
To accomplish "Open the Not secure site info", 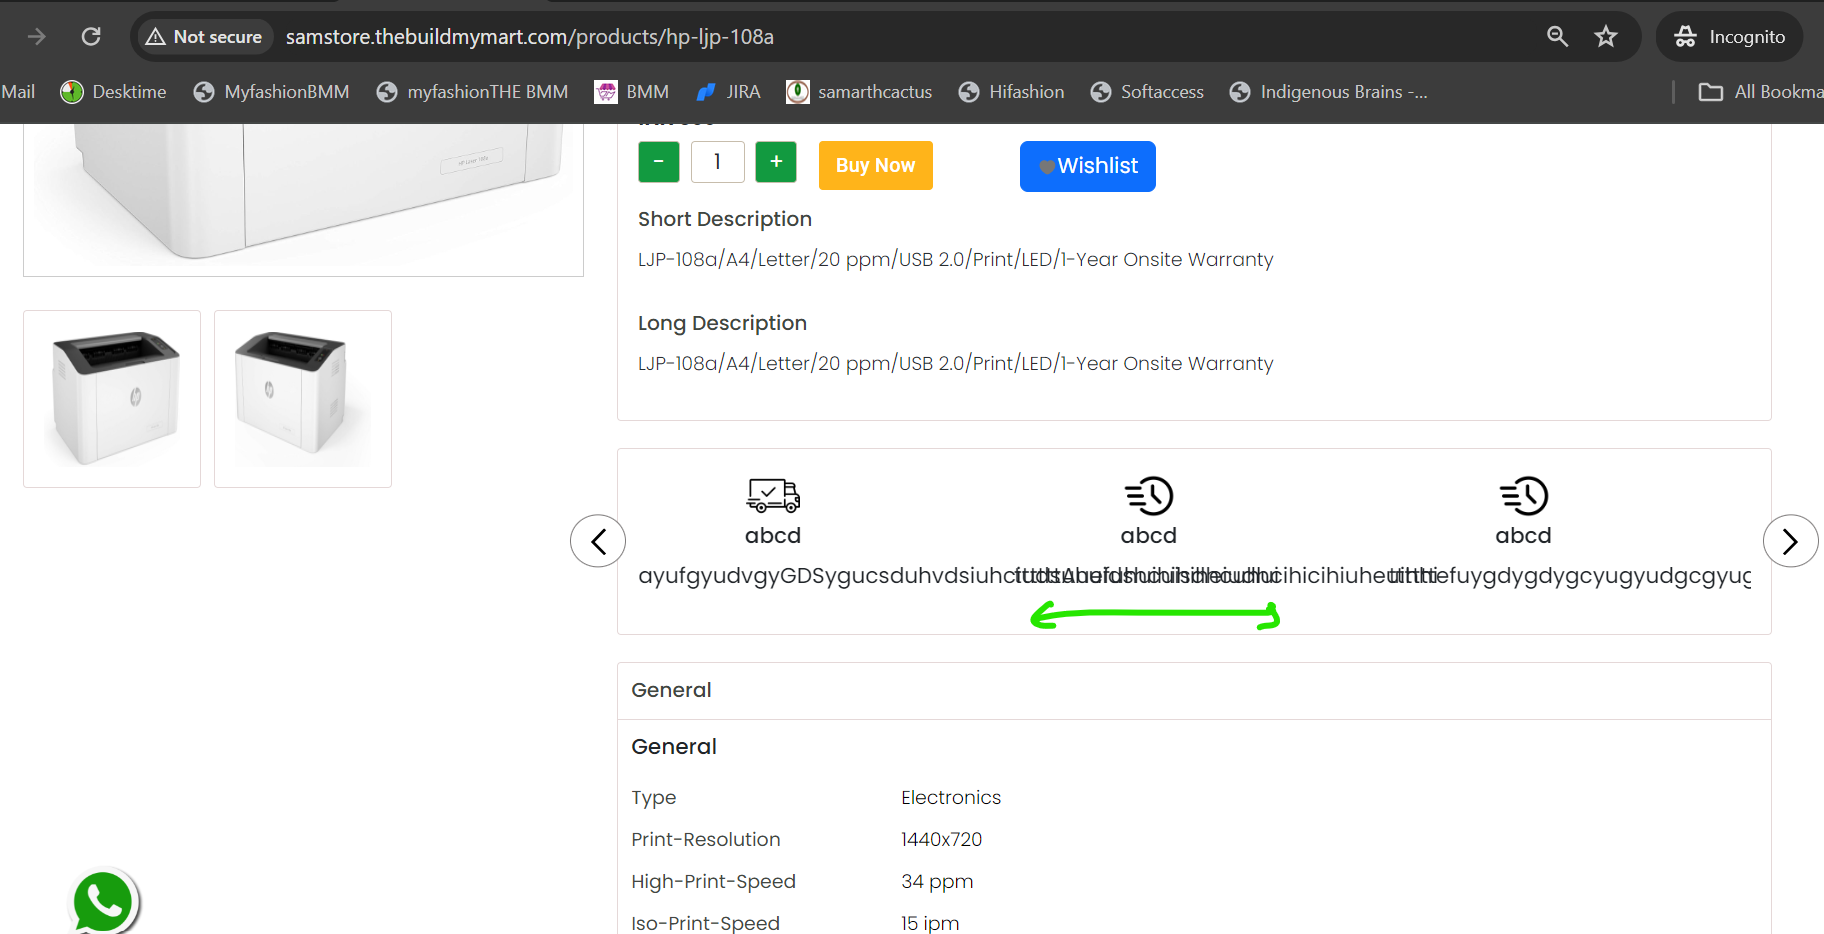I will tap(203, 37).
